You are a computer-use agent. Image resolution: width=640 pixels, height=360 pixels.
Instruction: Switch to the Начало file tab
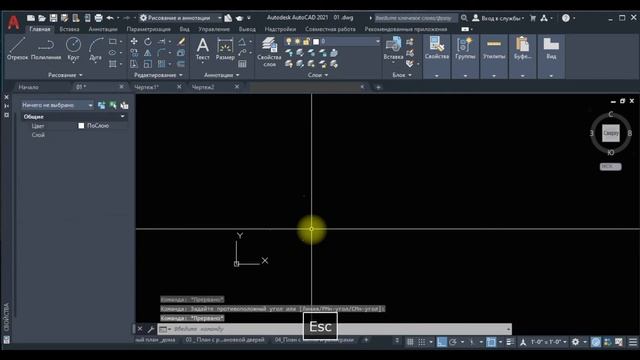pyautogui.click(x=29, y=87)
